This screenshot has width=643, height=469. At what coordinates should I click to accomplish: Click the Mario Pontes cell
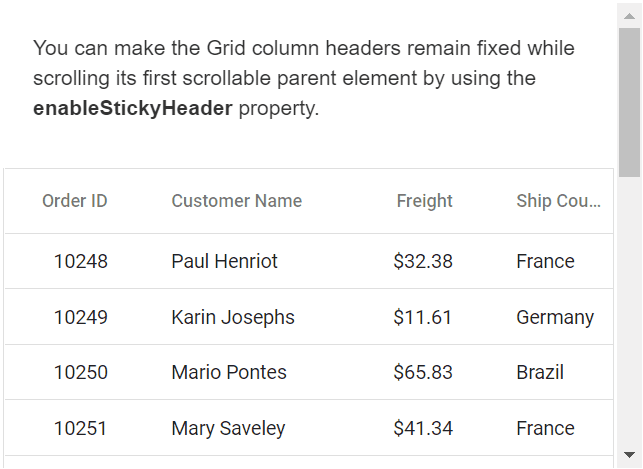(229, 372)
